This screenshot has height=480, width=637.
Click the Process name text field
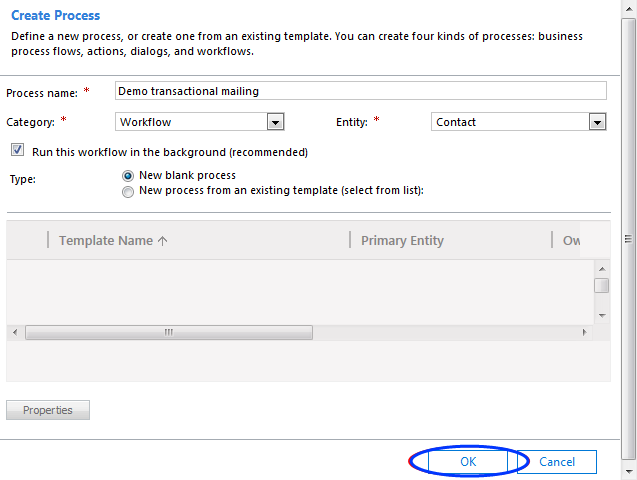(x=360, y=91)
